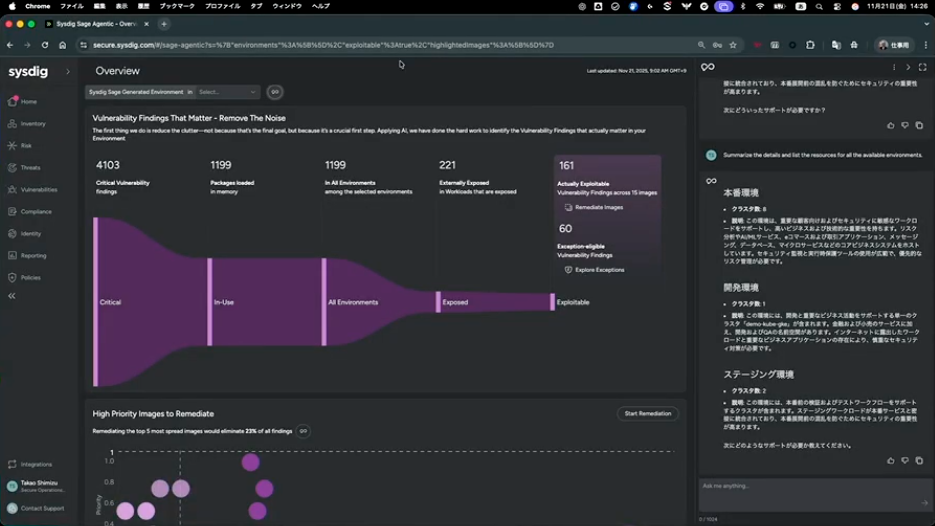Select the Policies shield icon
Image resolution: width=935 pixels, height=526 pixels.
tap(12, 277)
